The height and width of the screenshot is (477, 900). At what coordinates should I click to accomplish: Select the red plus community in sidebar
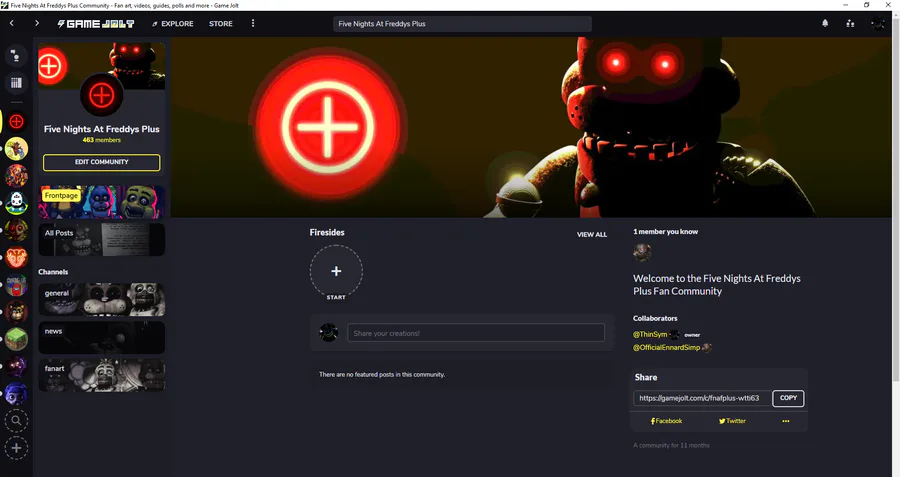pos(16,122)
